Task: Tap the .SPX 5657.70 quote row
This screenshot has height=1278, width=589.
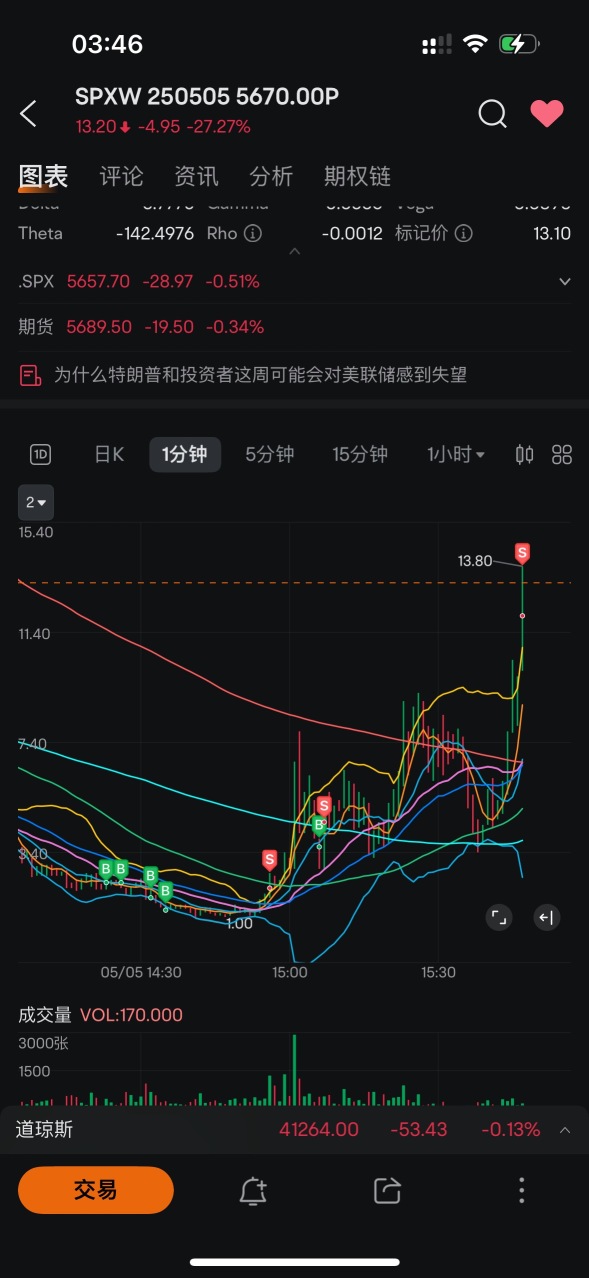Action: [x=294, y=282]
